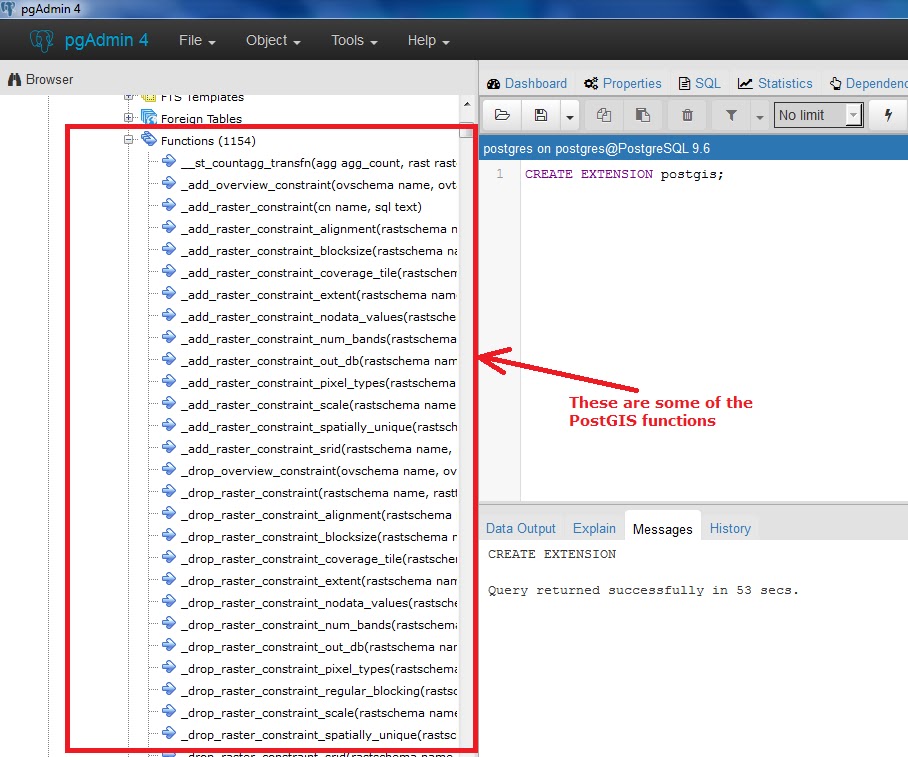908x757 pixels.
Task: Select the Functions (1154) tree item
Action: [x=208, y=141]
